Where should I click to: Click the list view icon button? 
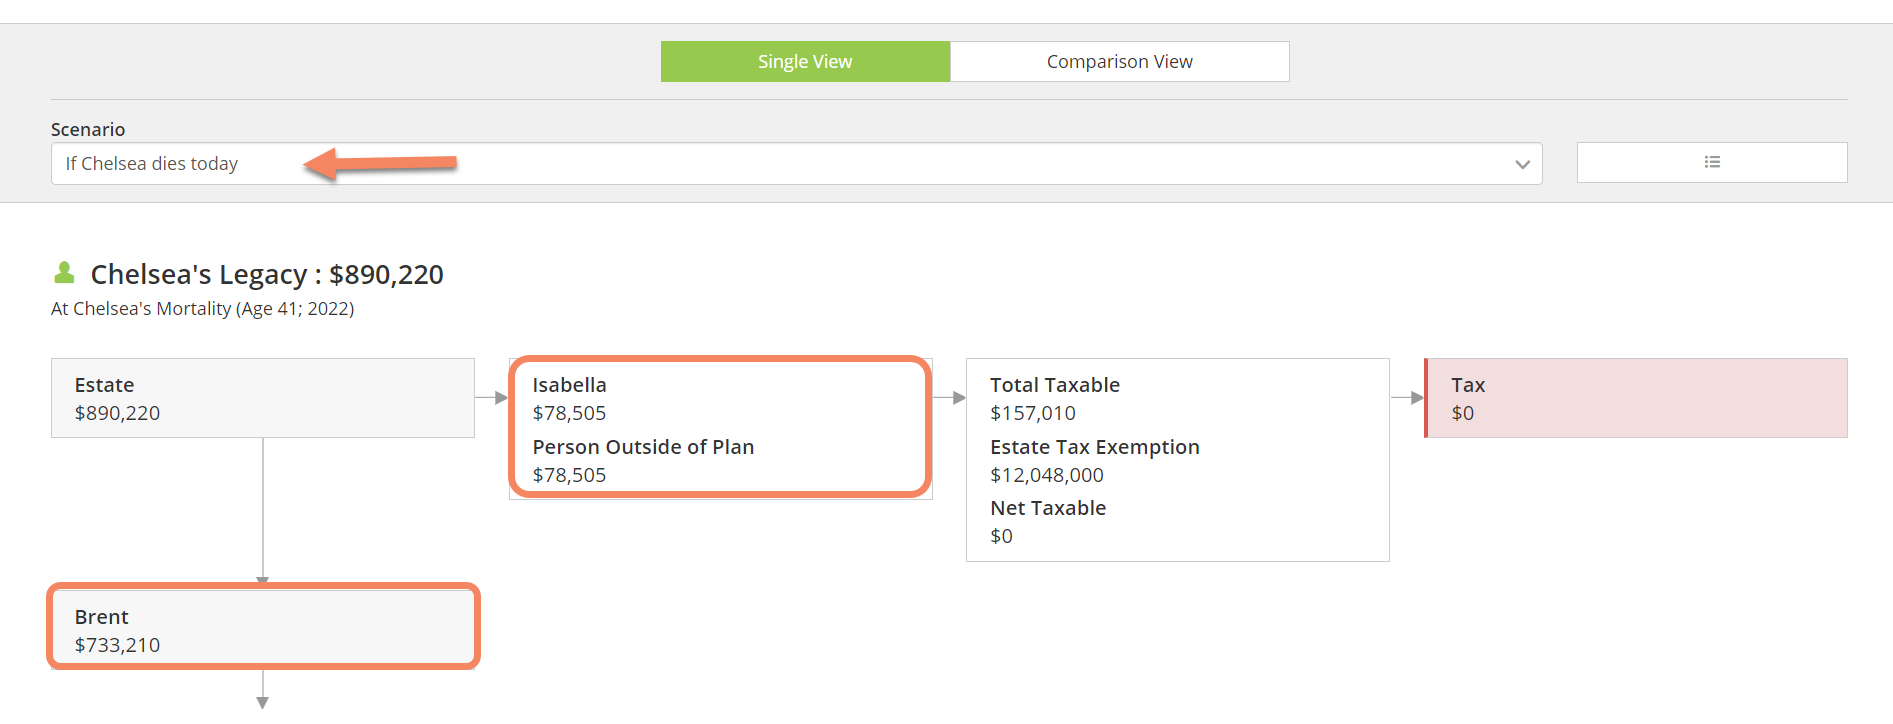coord(1712,162)
